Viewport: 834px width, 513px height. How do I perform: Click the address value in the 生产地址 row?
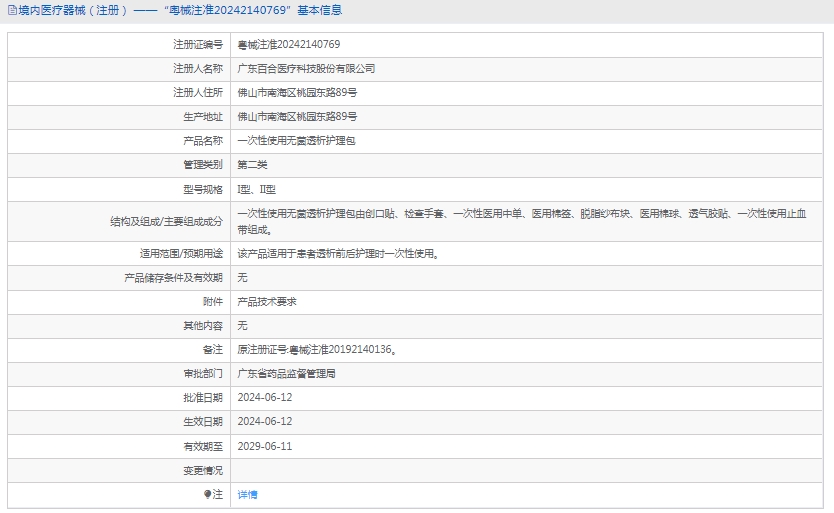[297, 117]
